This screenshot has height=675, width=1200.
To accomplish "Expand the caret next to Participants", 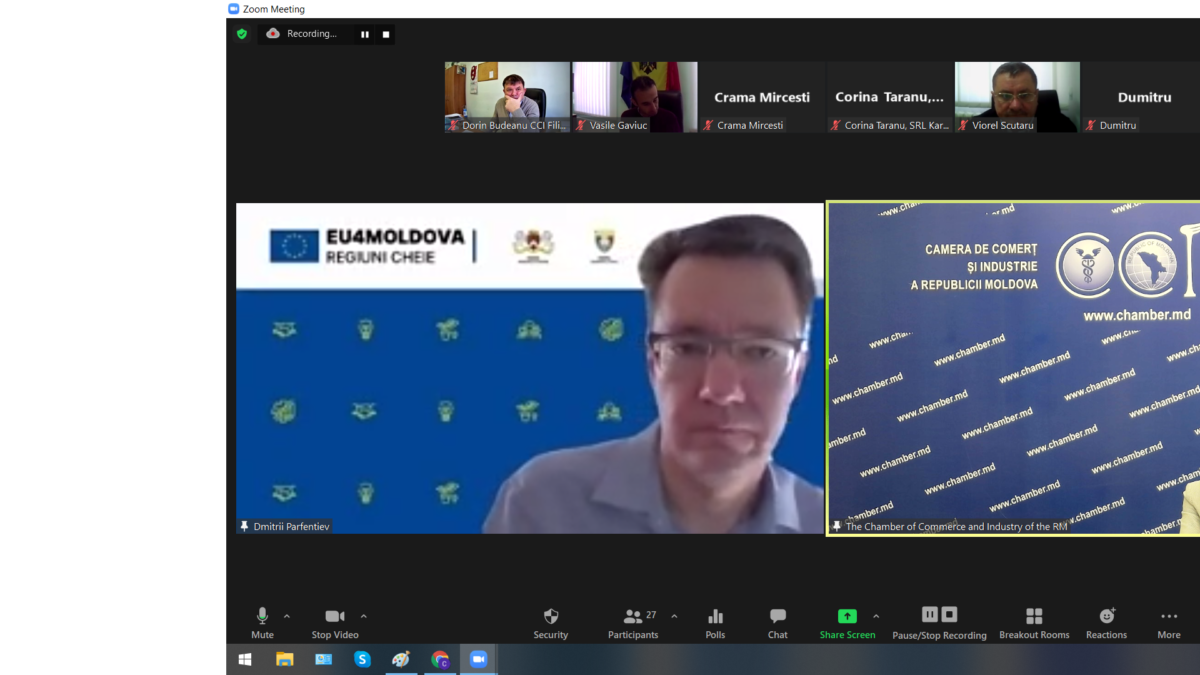I will pyautogui.click(x=674, y=616).
